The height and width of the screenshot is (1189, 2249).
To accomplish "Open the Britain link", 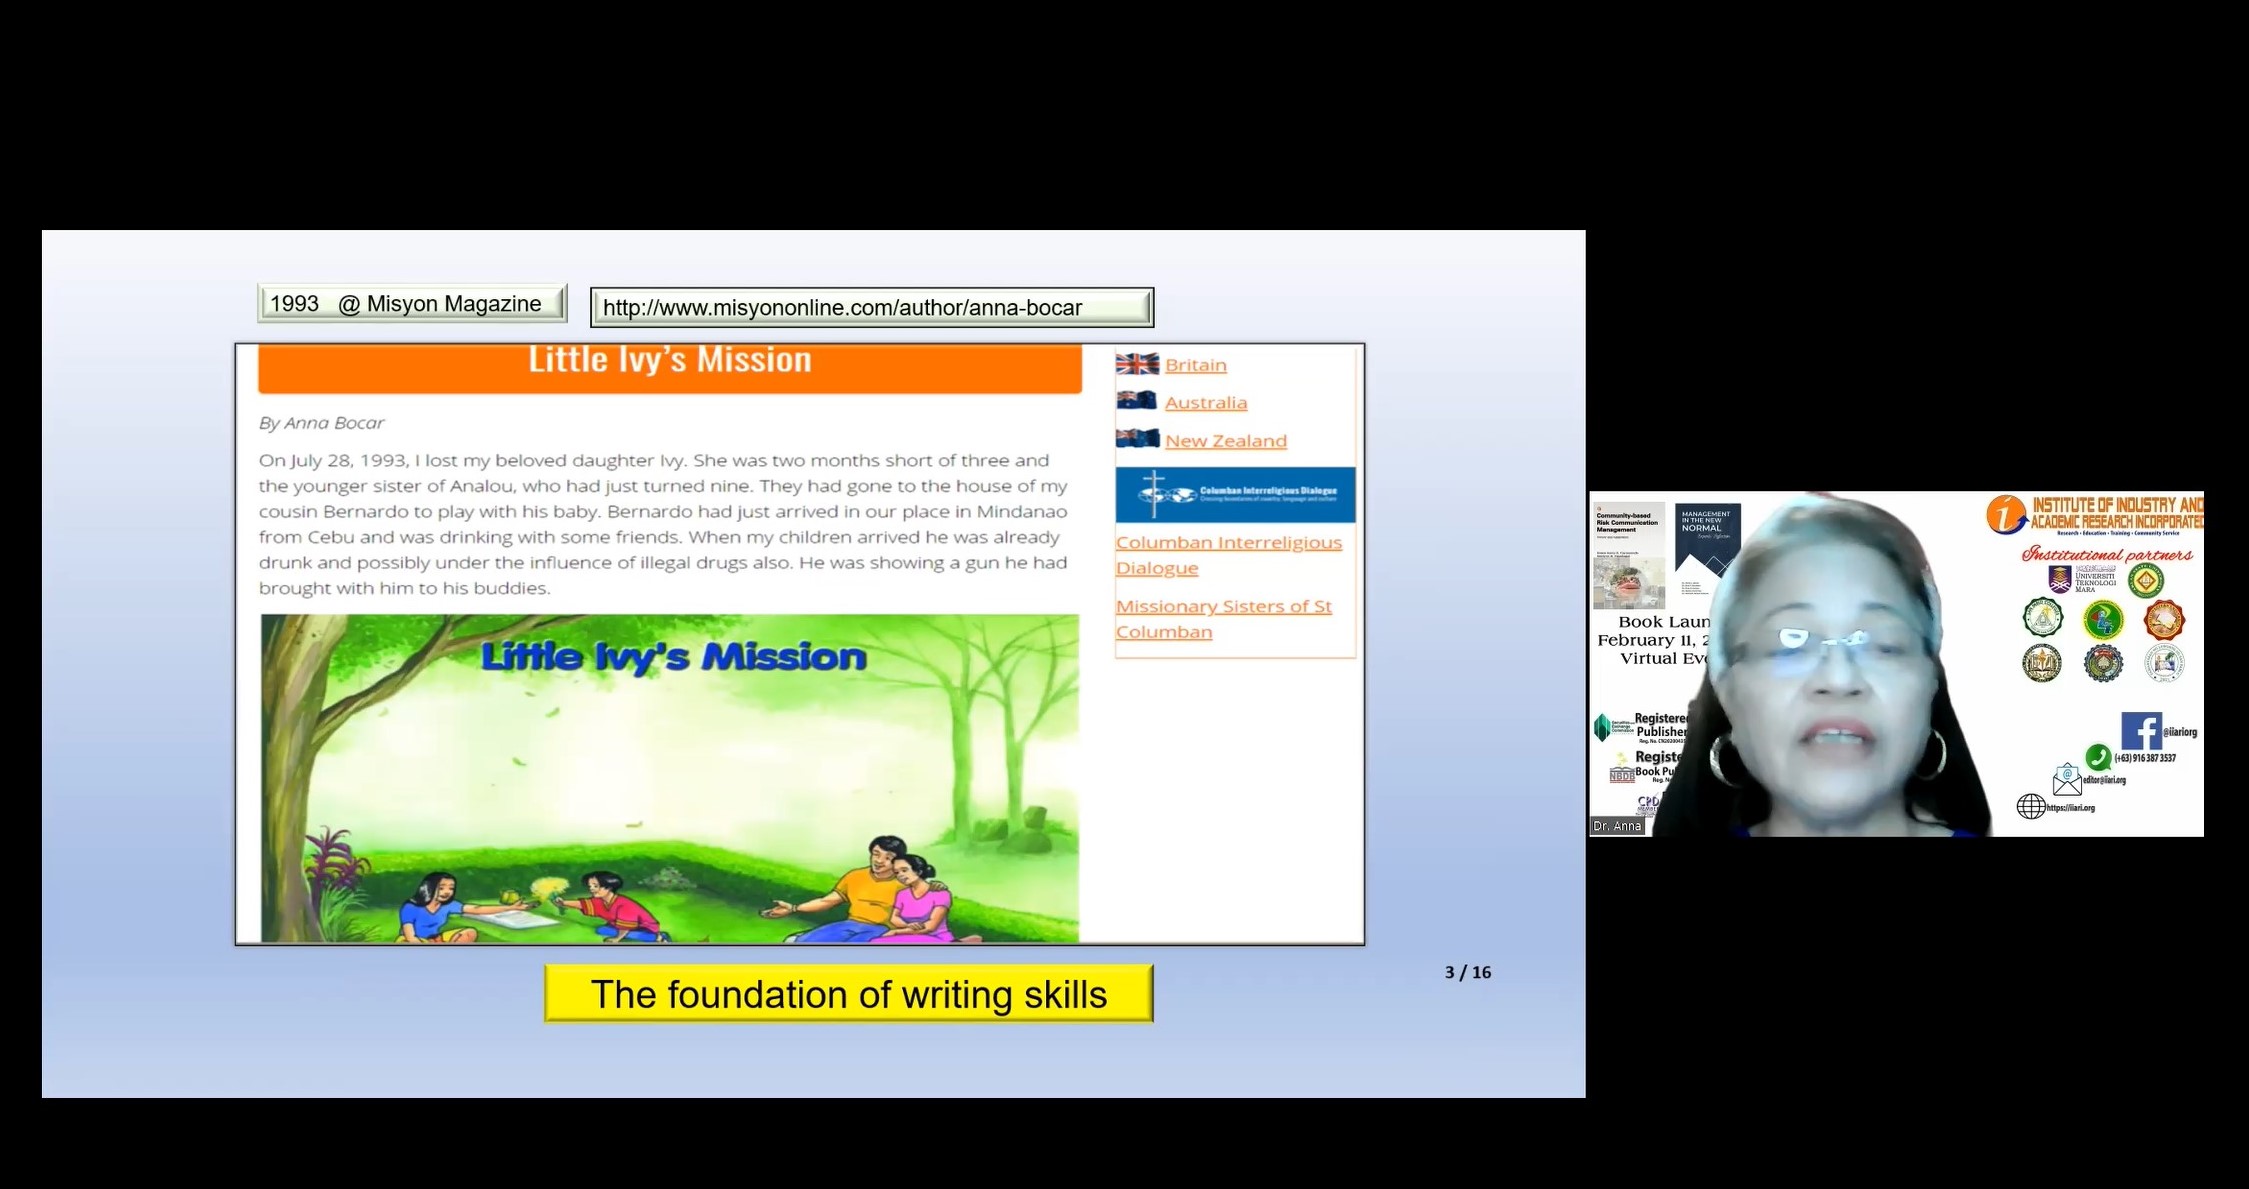I will [x=1195, y=365].
